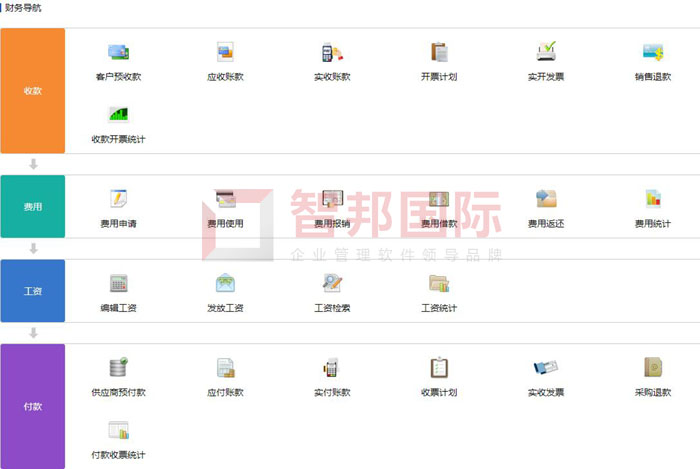Click the 费用返还 icon

pos(546,199)
